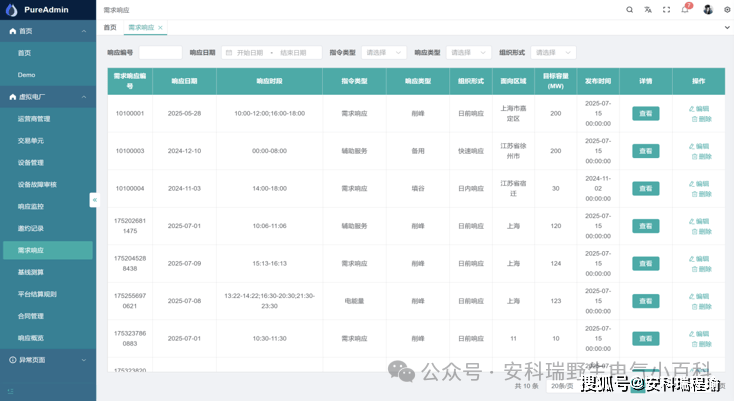Open 设备故障审核 in the sidebar
The width and height of the screenshot is (735, 401).
tap(48, 184)
